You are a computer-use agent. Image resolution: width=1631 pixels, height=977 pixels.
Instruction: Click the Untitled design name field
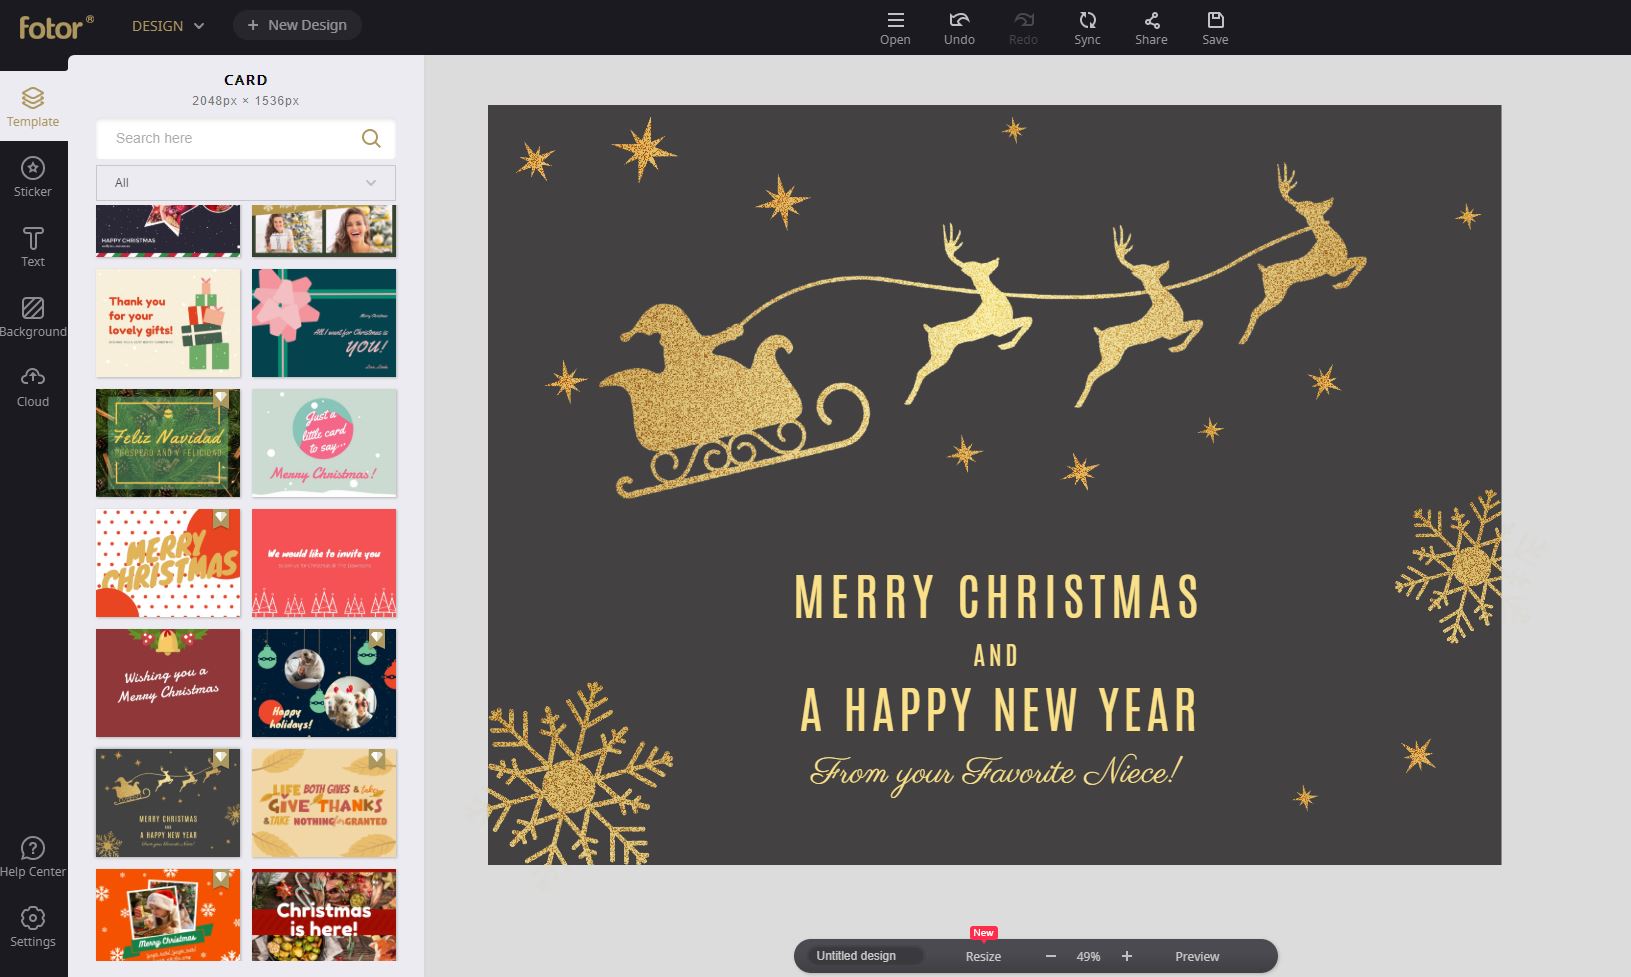coord(865,956)
